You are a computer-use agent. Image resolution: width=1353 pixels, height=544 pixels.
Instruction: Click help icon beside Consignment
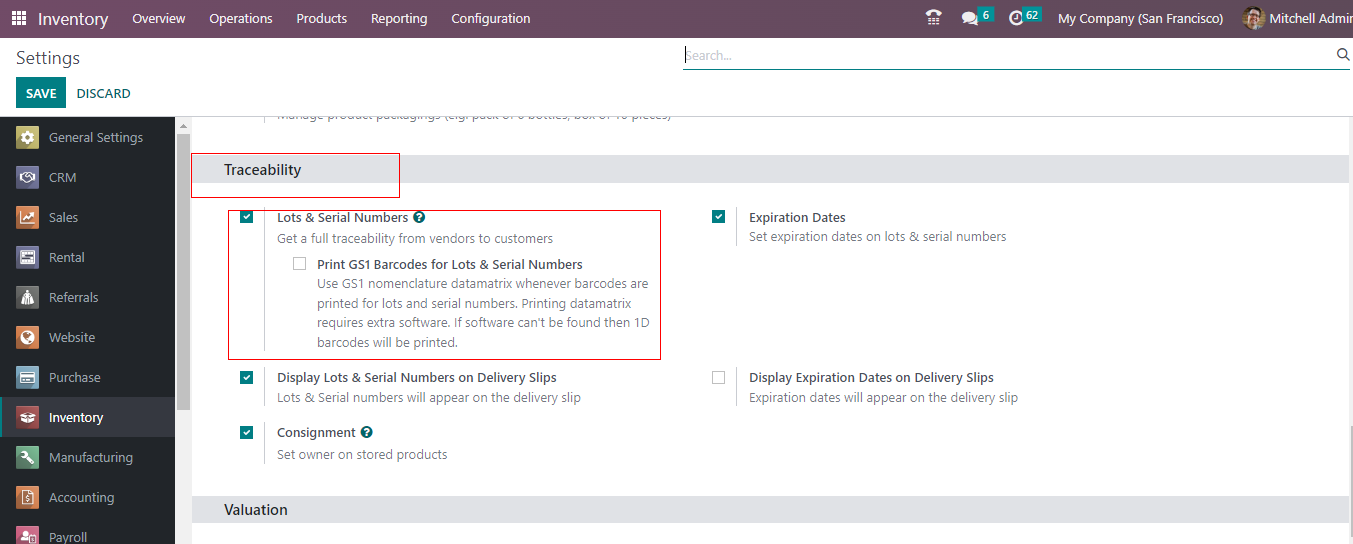pos(367,433)
